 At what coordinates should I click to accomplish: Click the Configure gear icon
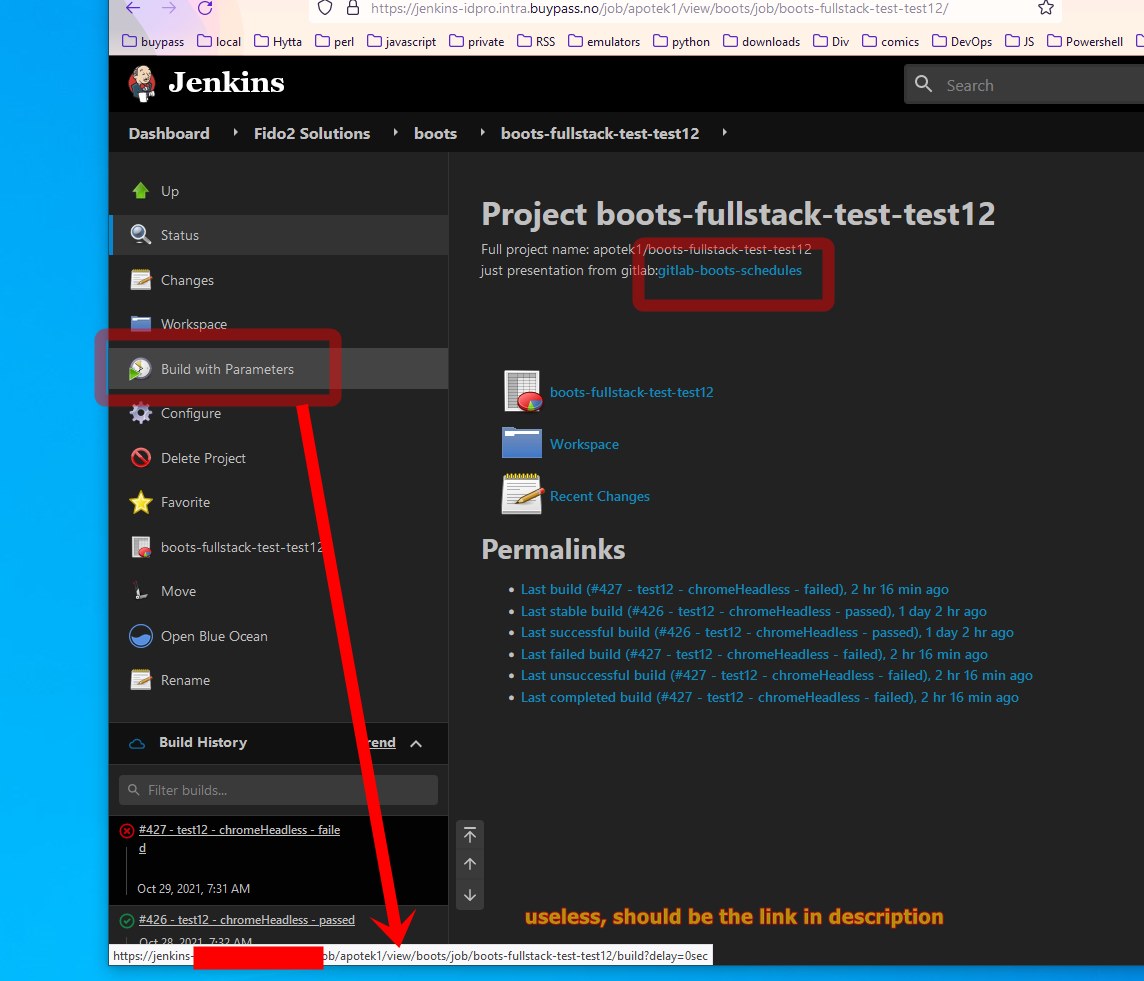[x=141, y=413]
